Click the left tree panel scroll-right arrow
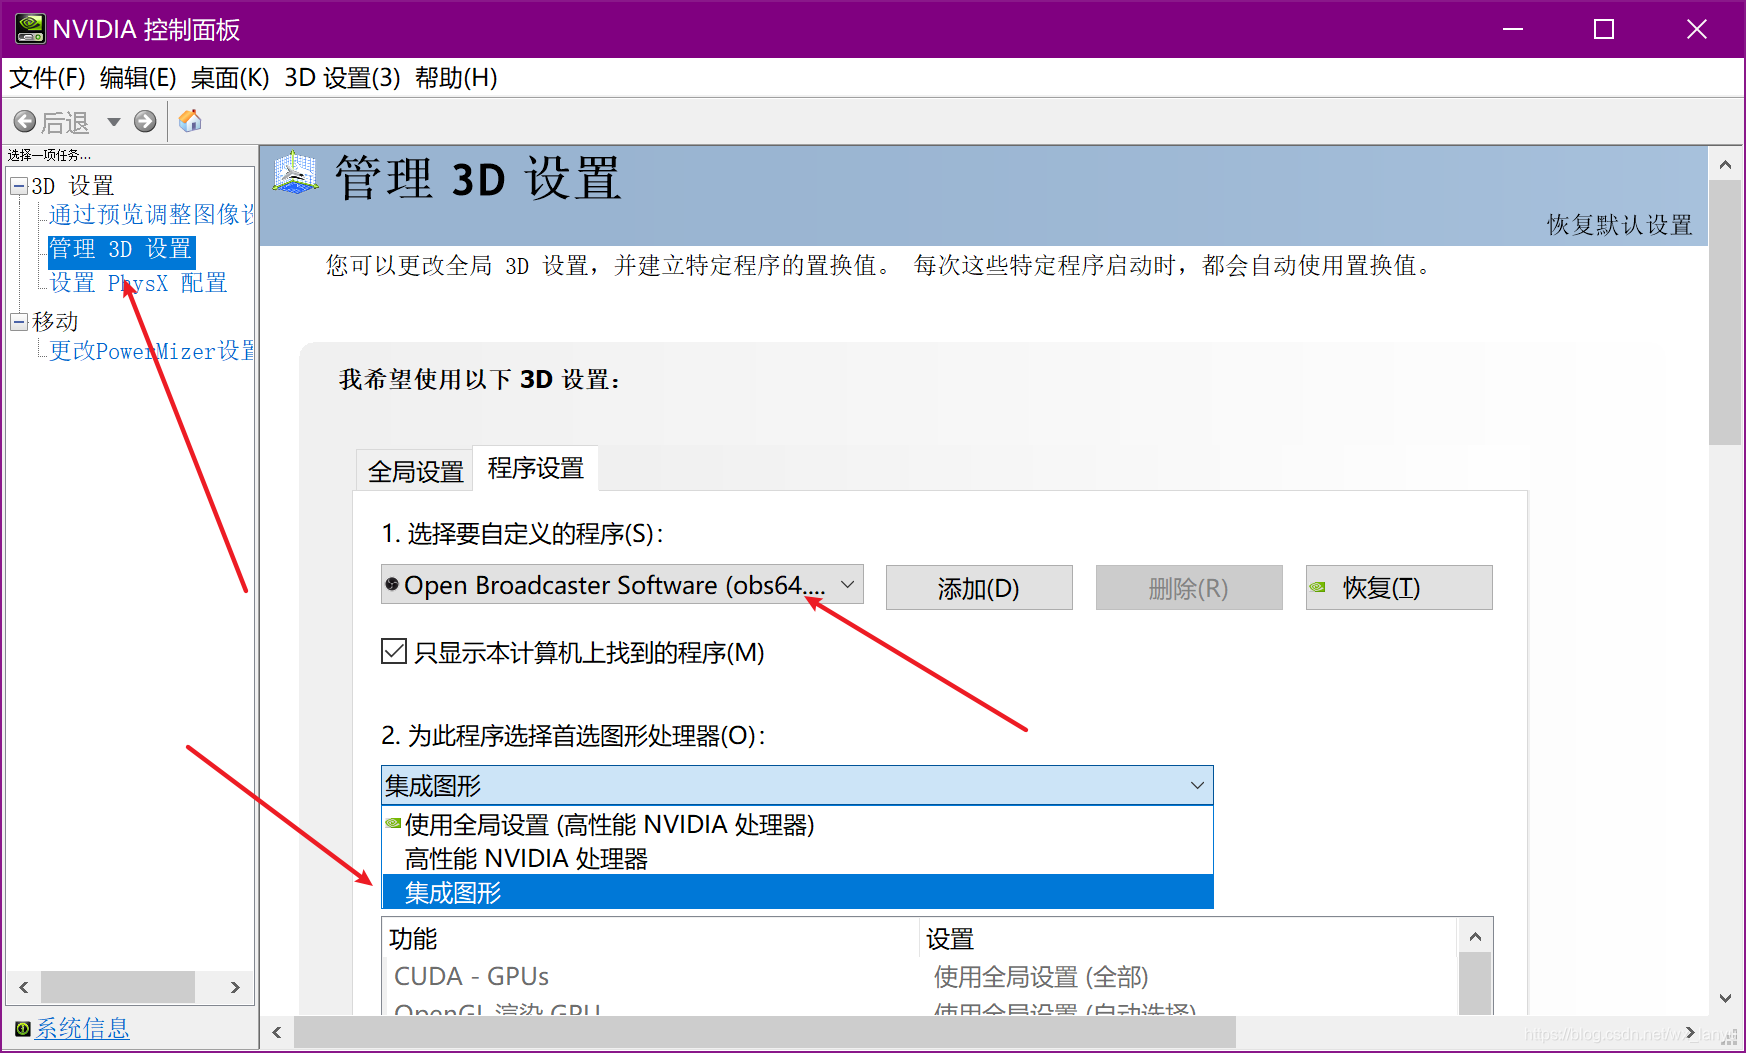The width and height of the screenshot is (1746, 1053). pos(235,987)
